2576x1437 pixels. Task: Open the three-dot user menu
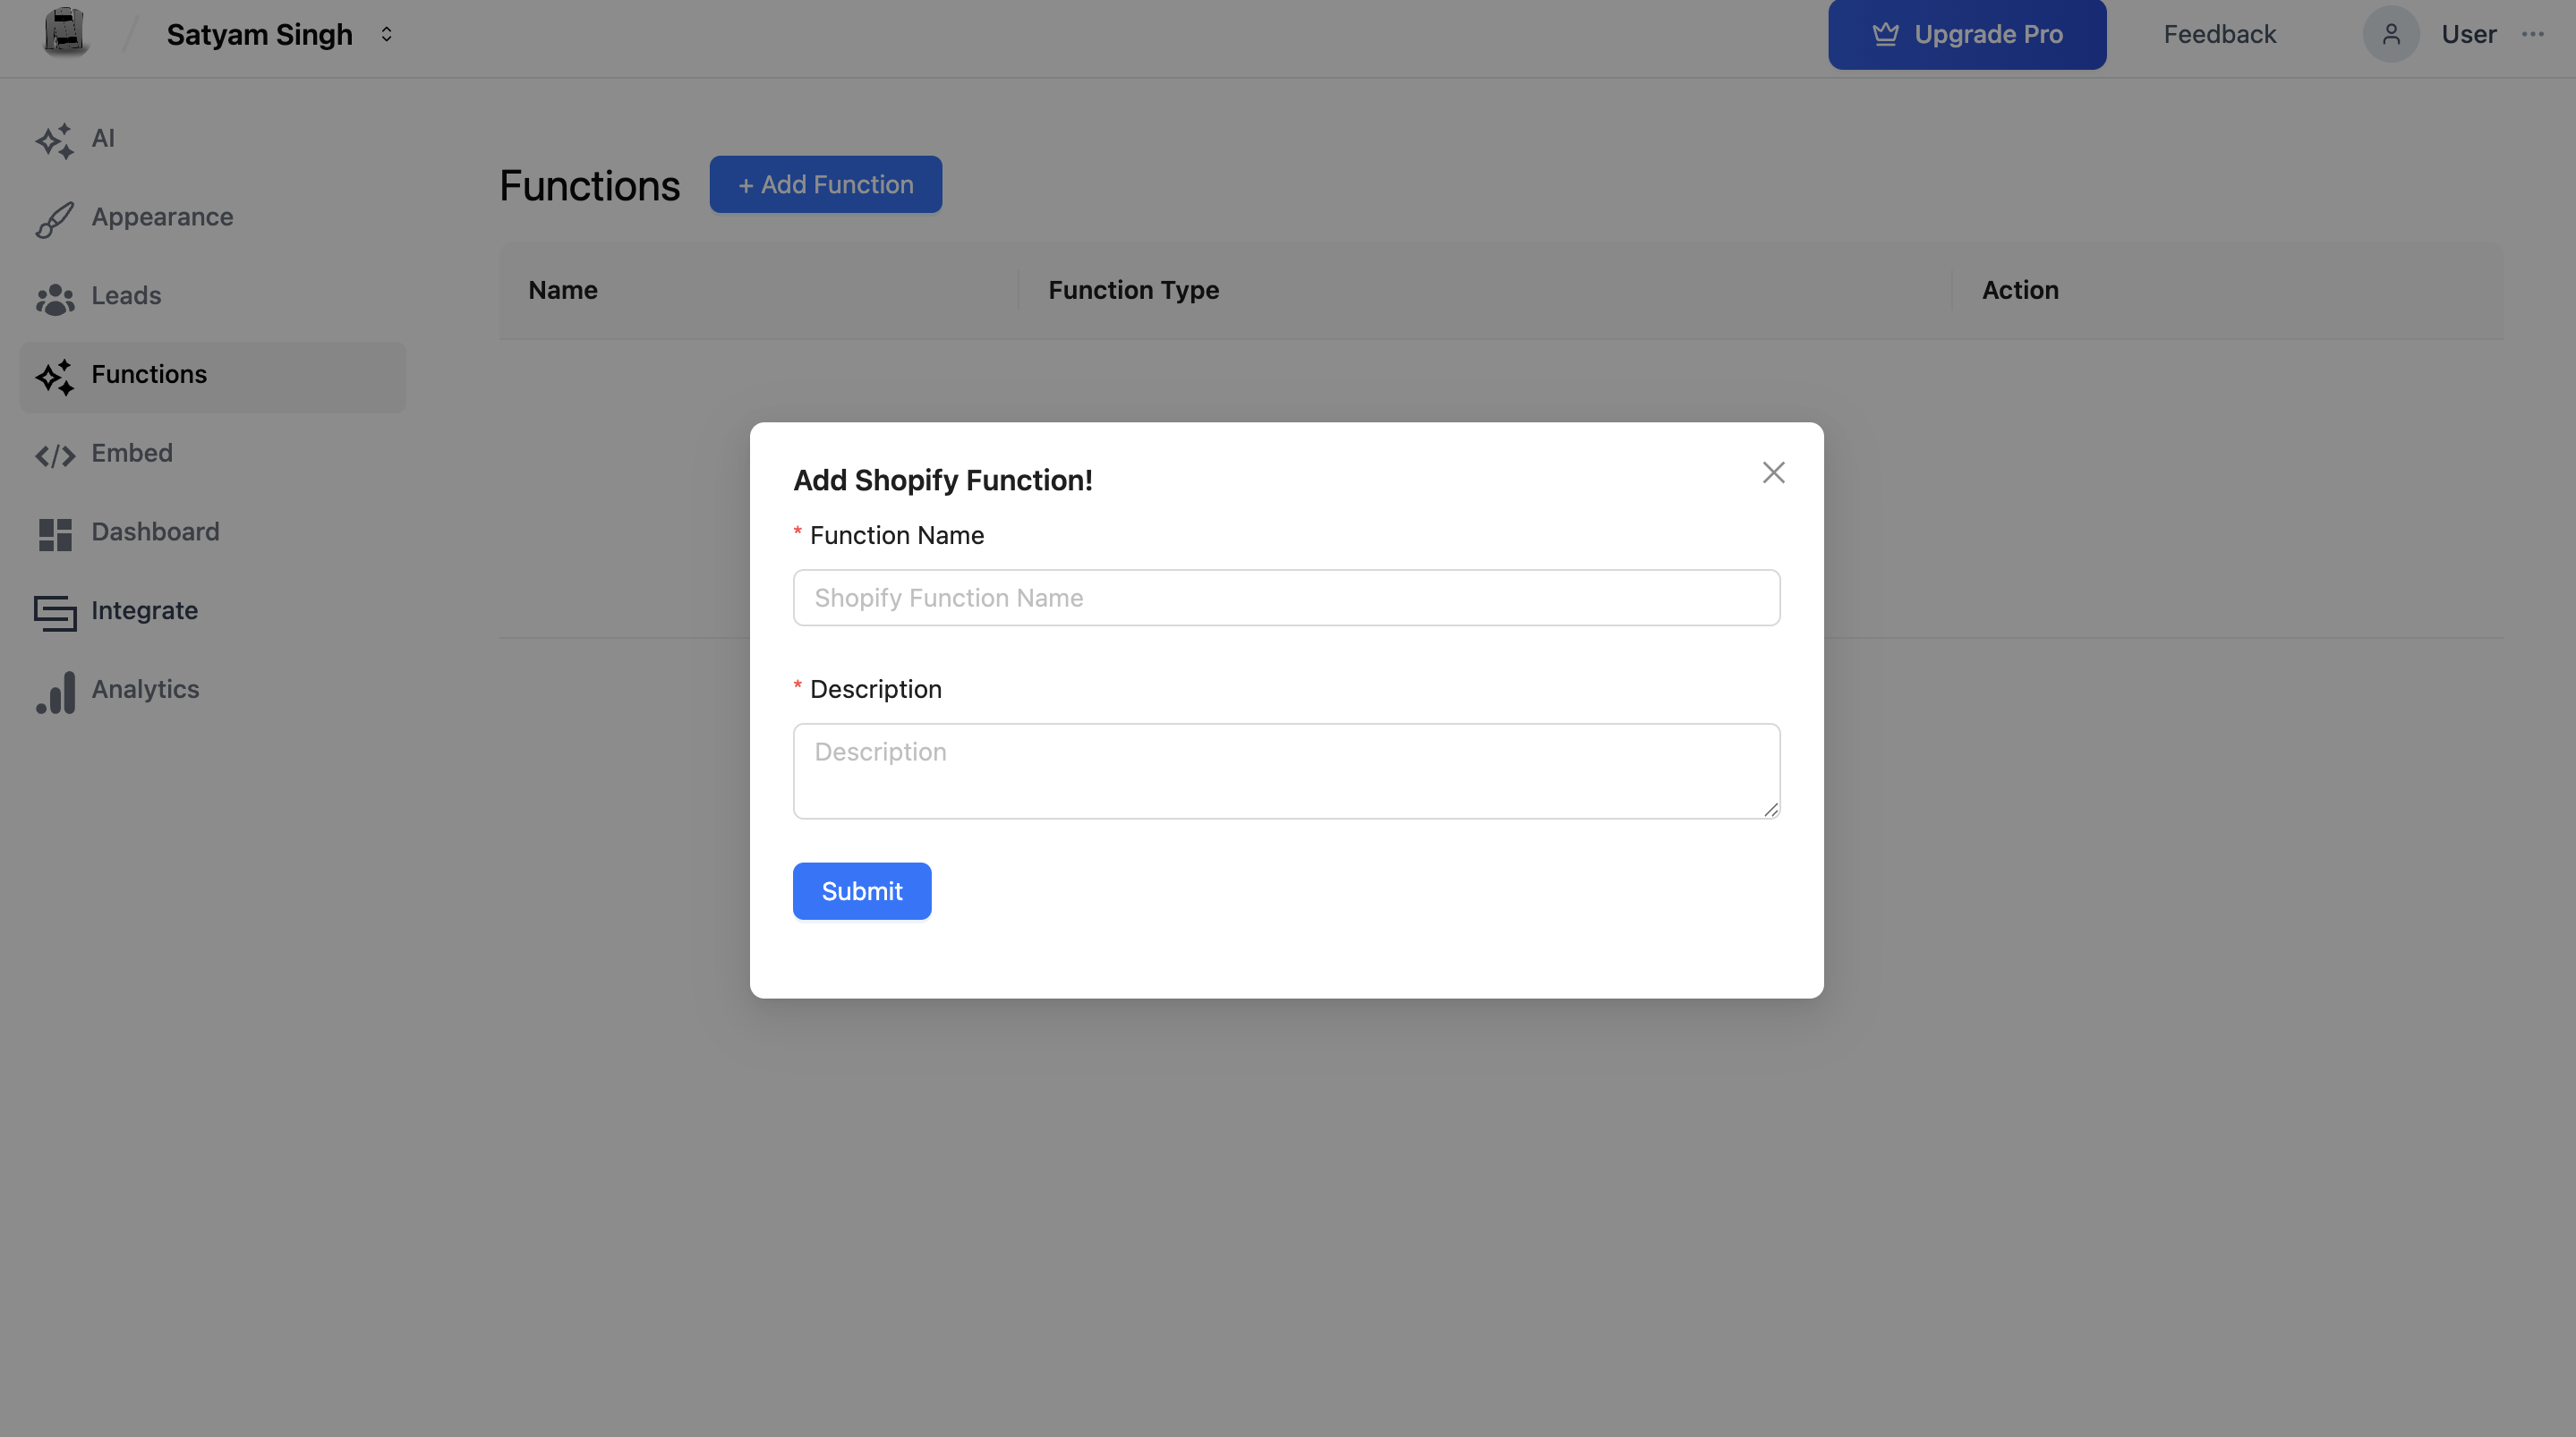pos(2532,35)
